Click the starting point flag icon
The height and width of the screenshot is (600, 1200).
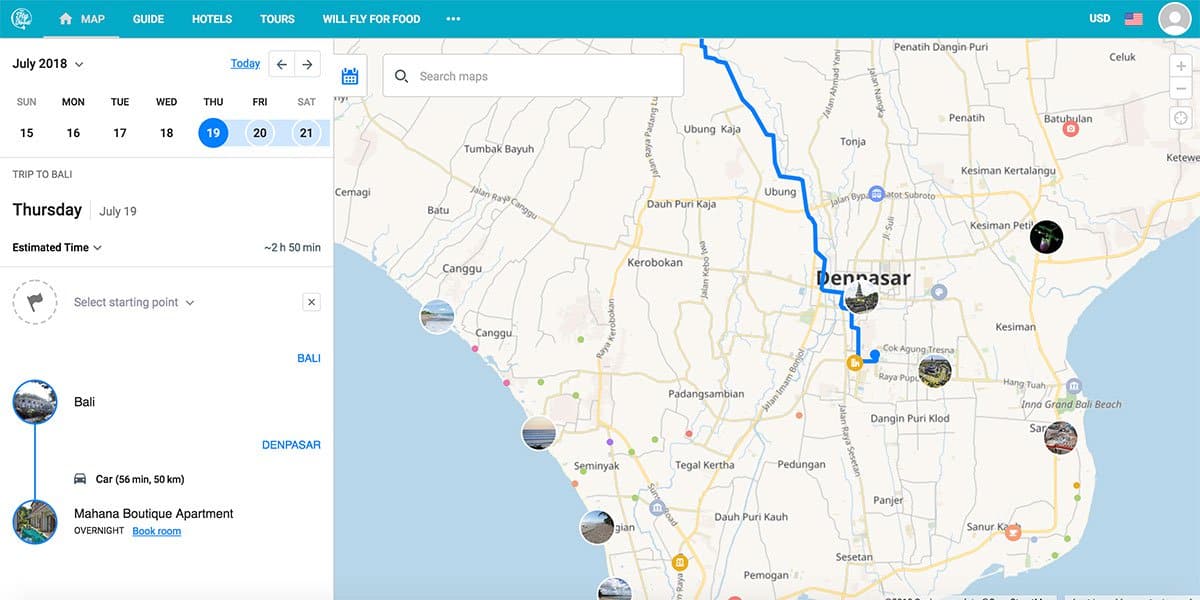35,302
